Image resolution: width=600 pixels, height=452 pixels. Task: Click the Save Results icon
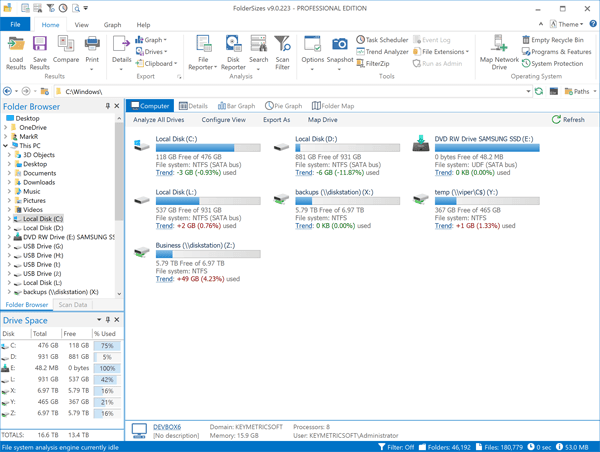[x=40, y=44]
